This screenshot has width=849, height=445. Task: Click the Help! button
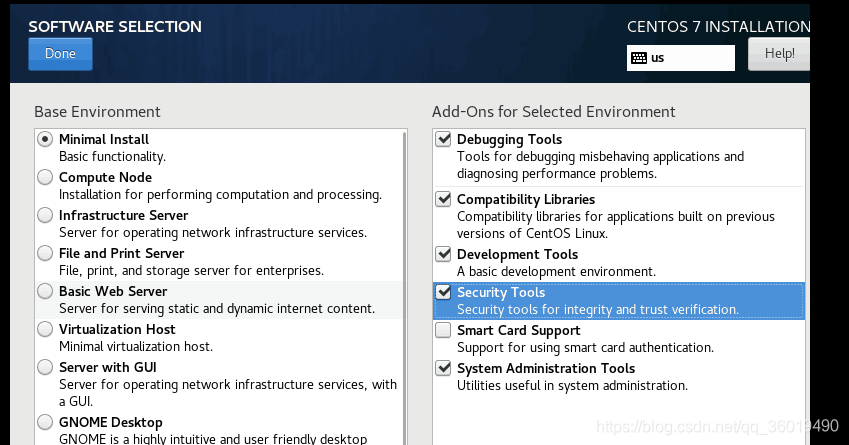coord(778,54)
